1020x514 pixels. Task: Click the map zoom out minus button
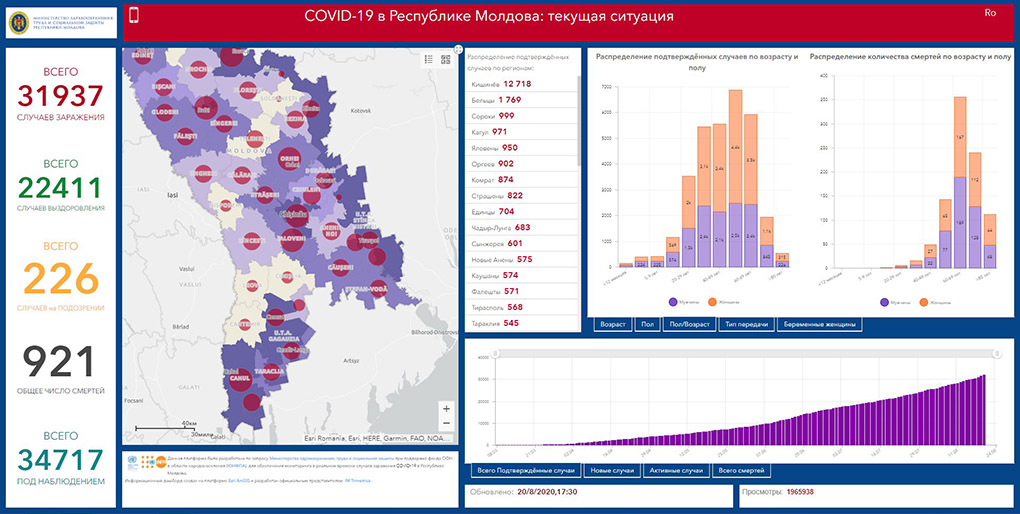pyautogui.click(x=446, y=425)
